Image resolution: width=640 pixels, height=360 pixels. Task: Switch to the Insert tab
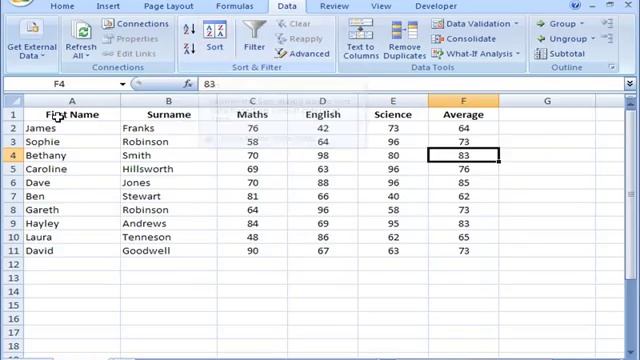click(108, 6)
